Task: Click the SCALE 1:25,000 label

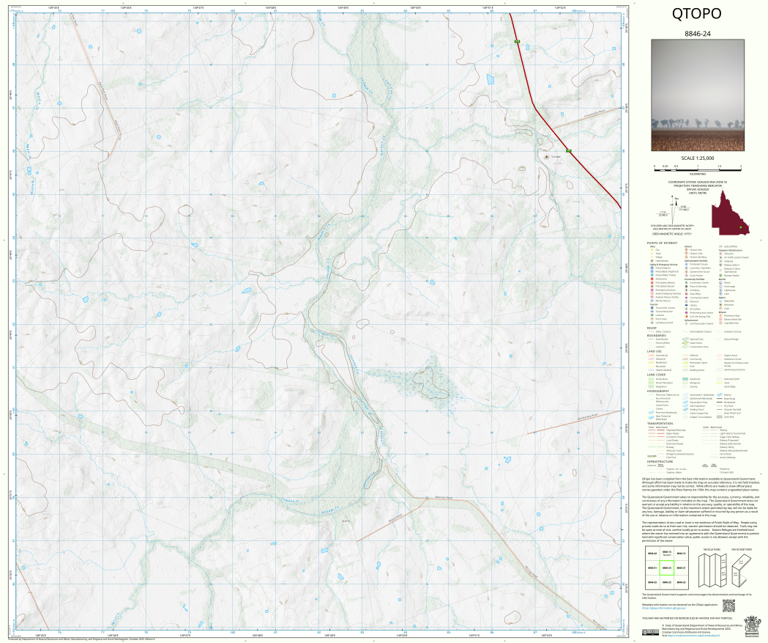Action: point(697,158)
